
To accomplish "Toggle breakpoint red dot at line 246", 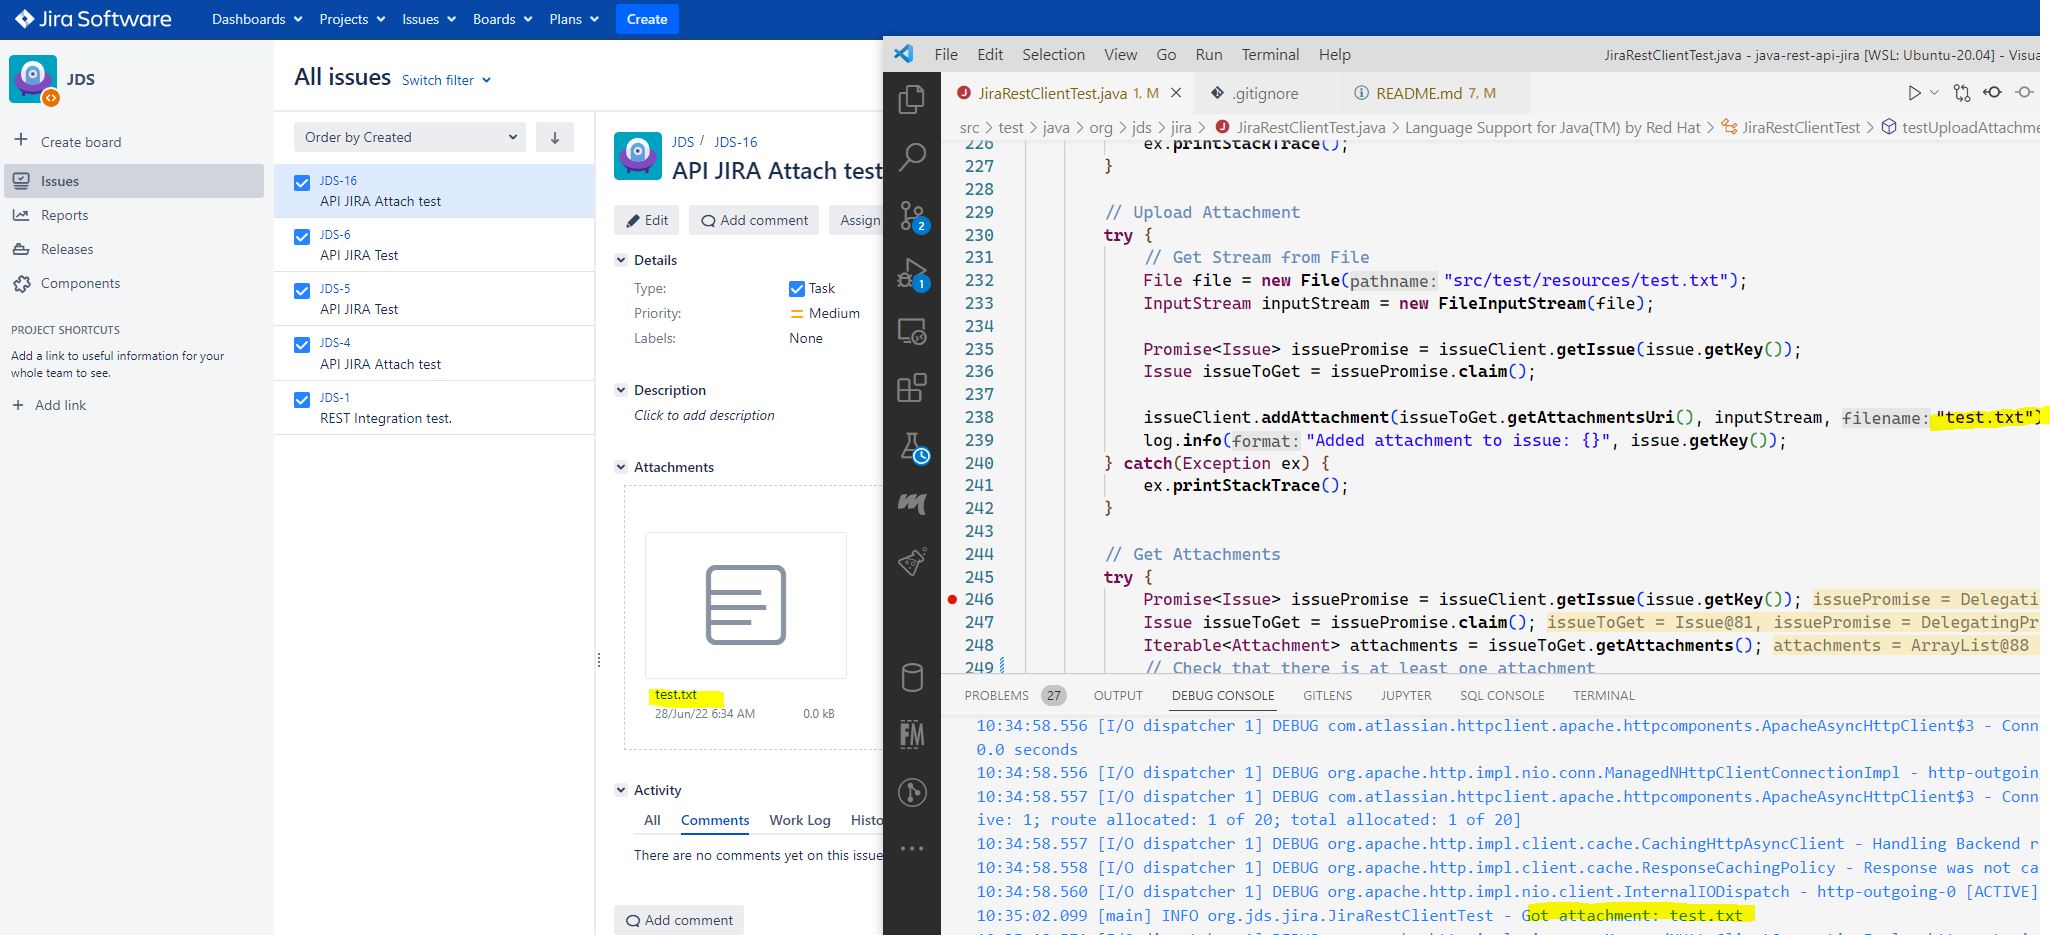I will coord(952,599).
